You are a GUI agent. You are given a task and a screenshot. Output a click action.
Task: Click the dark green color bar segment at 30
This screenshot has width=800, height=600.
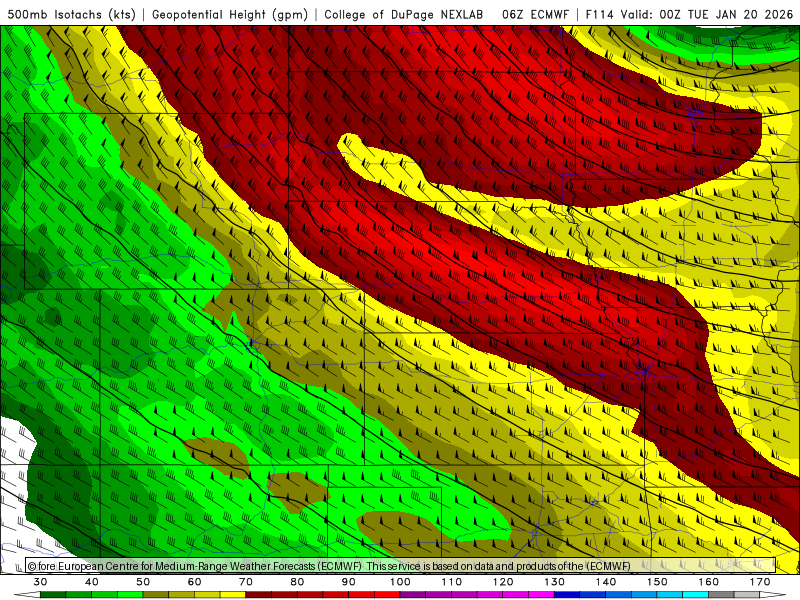[53, 595]
